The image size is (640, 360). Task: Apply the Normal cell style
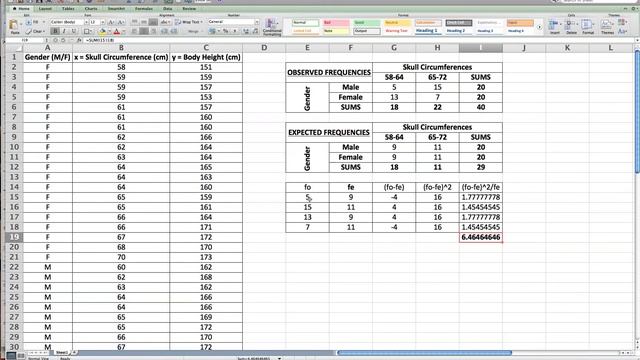(305, 22)
